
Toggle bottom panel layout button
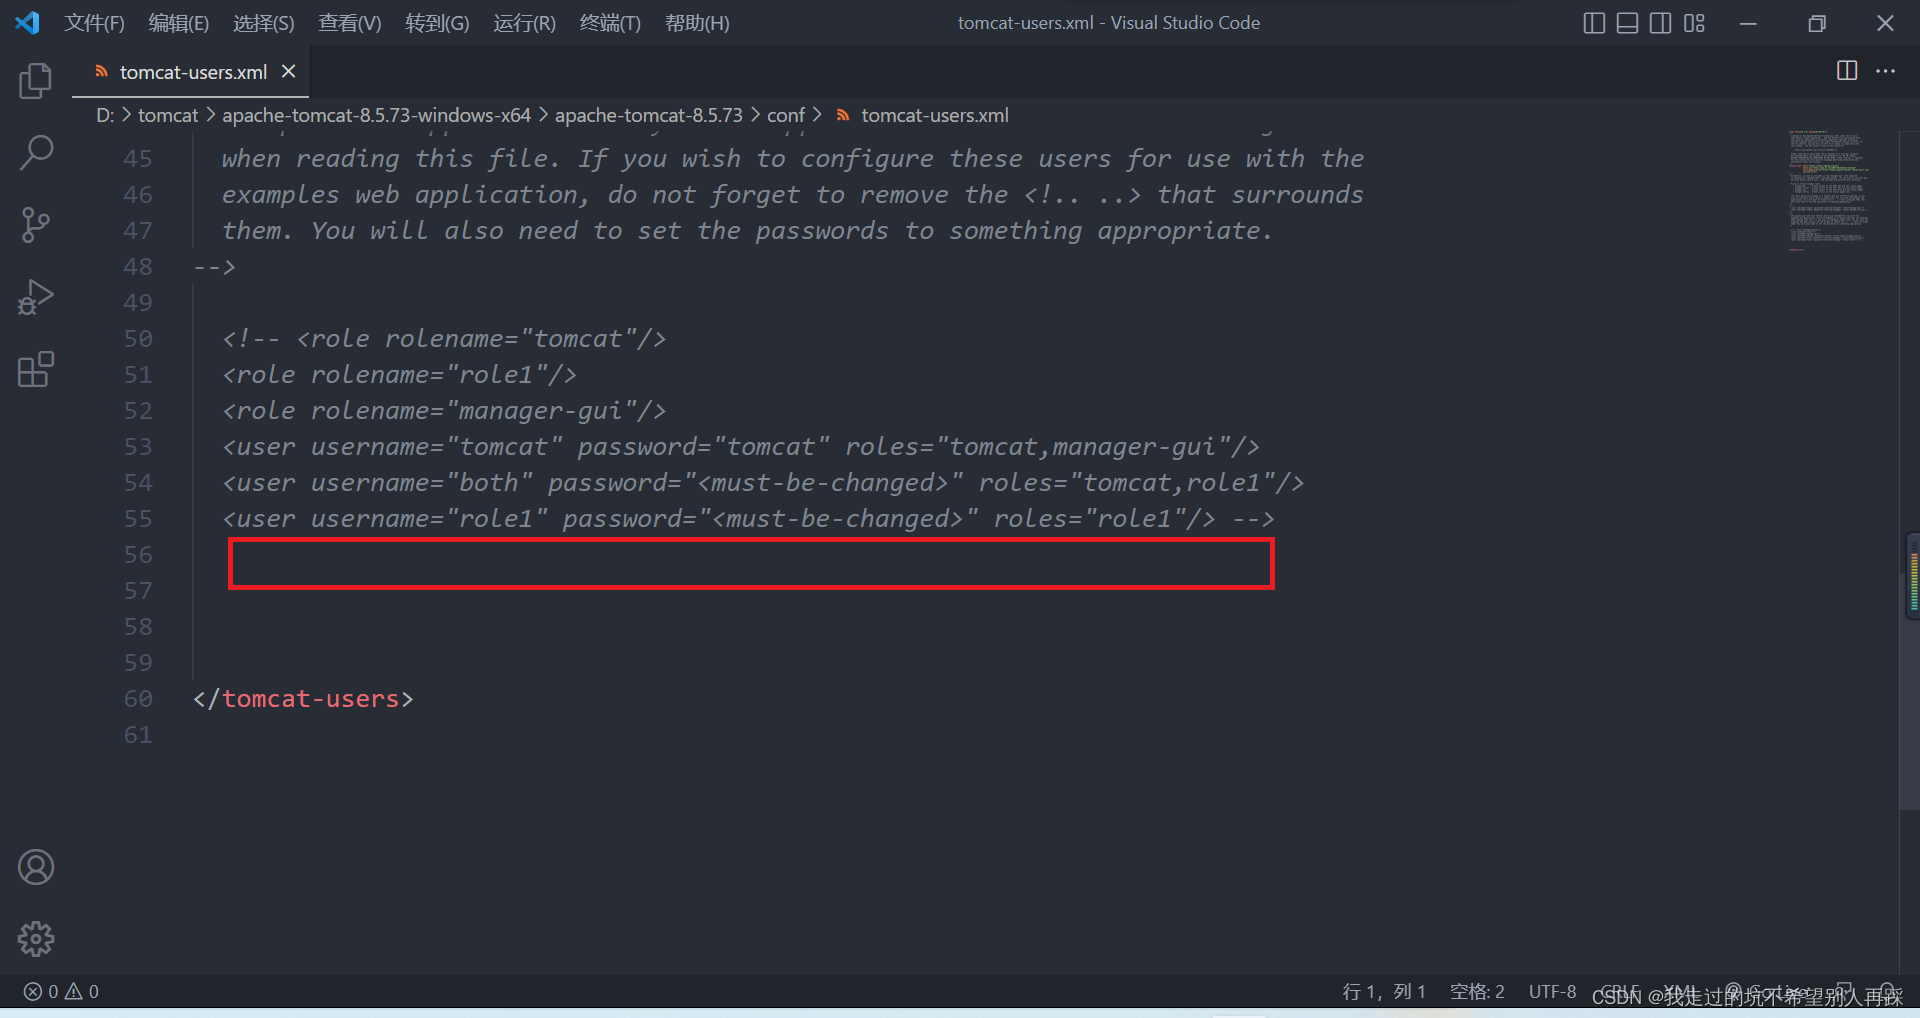(x=1627, y=23)
